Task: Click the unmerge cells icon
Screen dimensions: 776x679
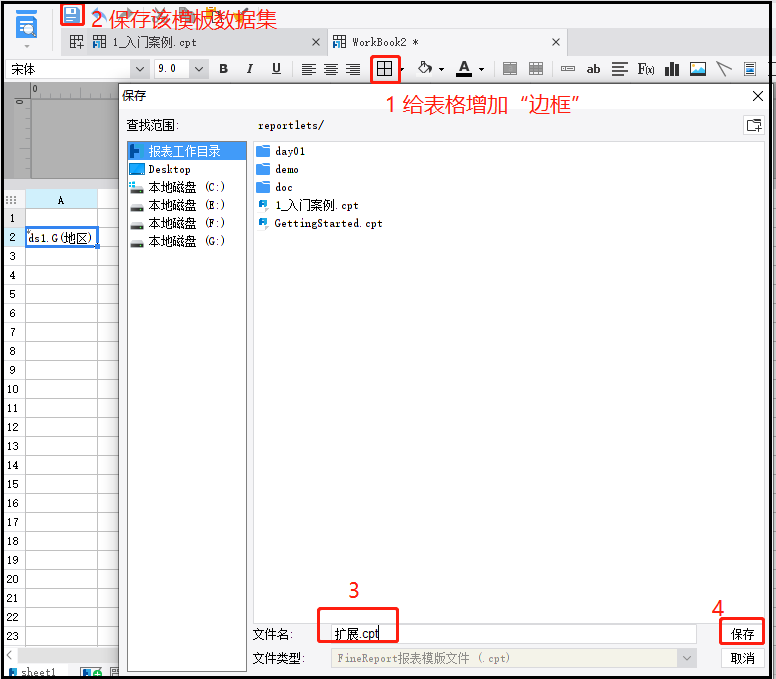Action: tap(536, 69)
